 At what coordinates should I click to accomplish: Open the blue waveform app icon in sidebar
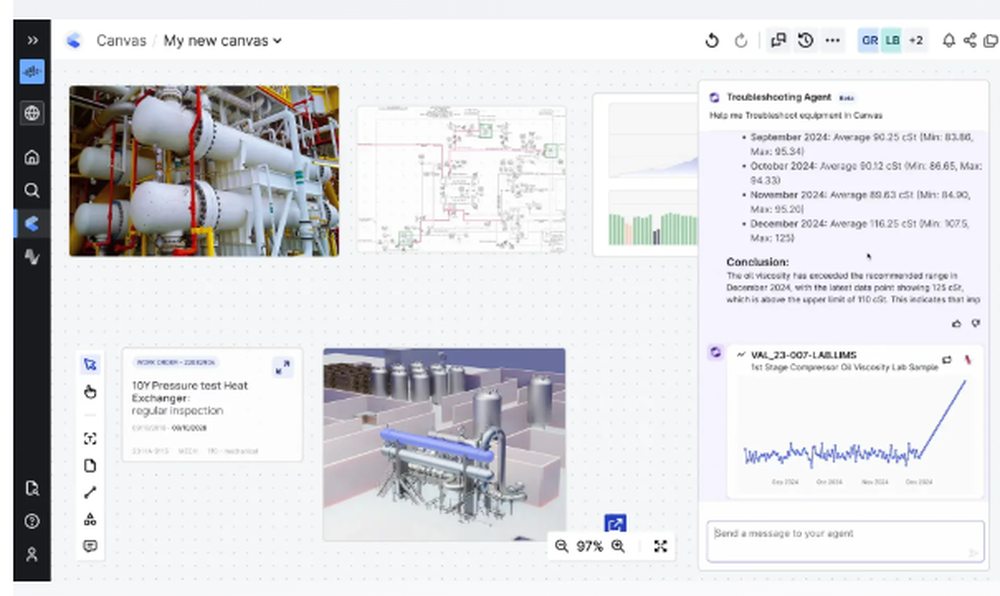pos(32,71)
